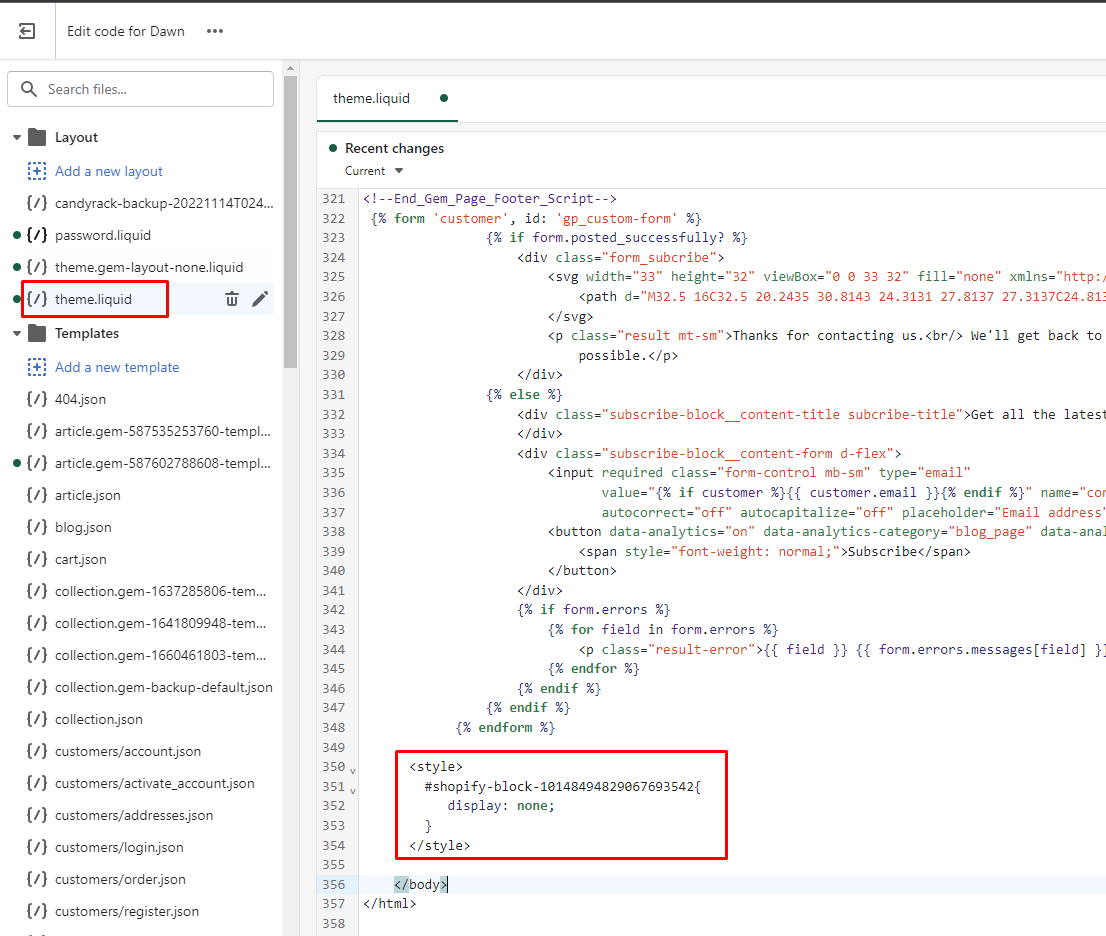The image size is (1106, 936).
Task: Click Add a new template link
Action: point(117,367)
